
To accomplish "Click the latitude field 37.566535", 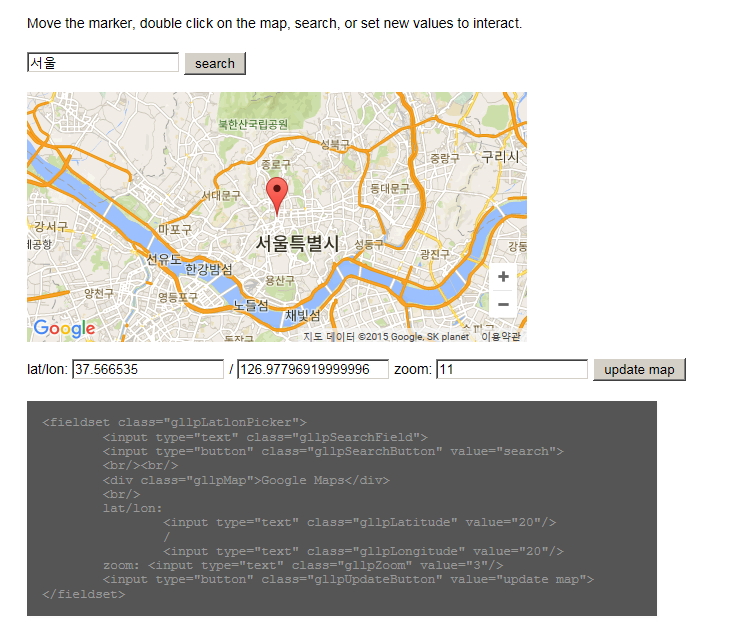I will [x=148, y=369].
